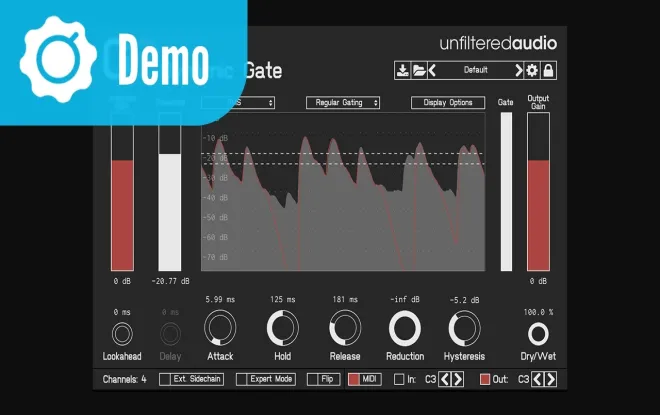Screen dimensions: 660x415
Task: Decrease MIDI In note with left arrow
Action: [445, 379]
